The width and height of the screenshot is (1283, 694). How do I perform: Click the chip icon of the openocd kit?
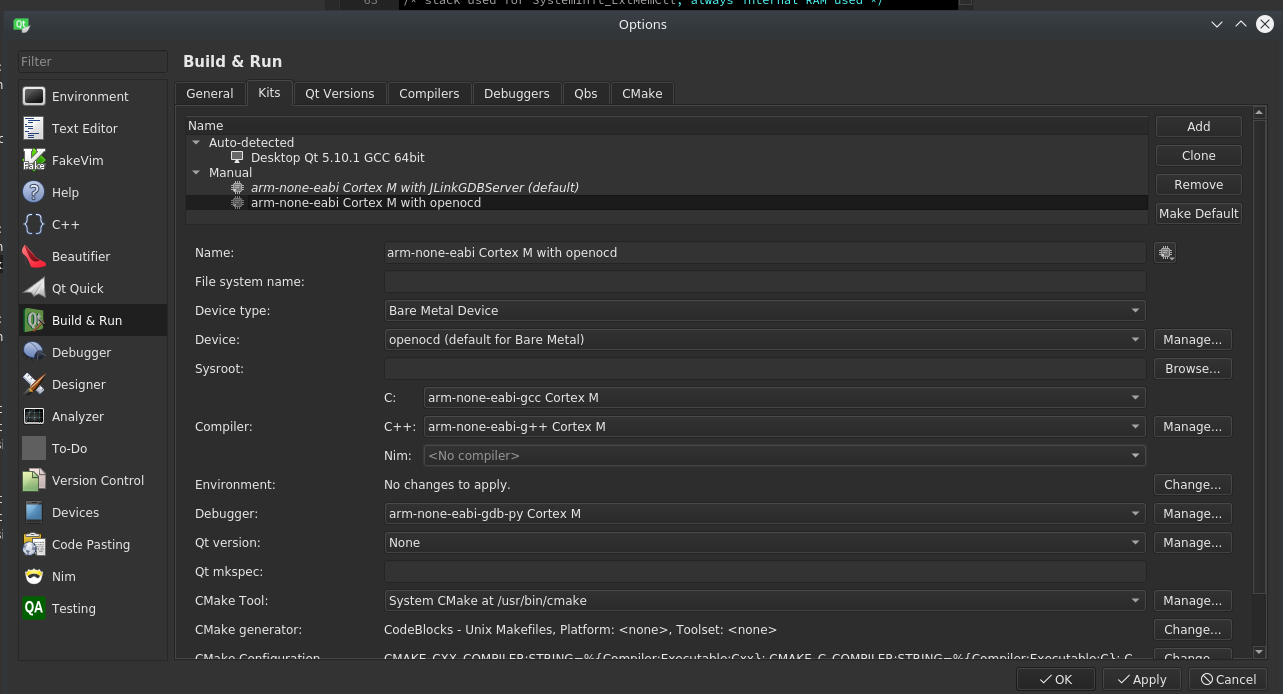(237, 202)
